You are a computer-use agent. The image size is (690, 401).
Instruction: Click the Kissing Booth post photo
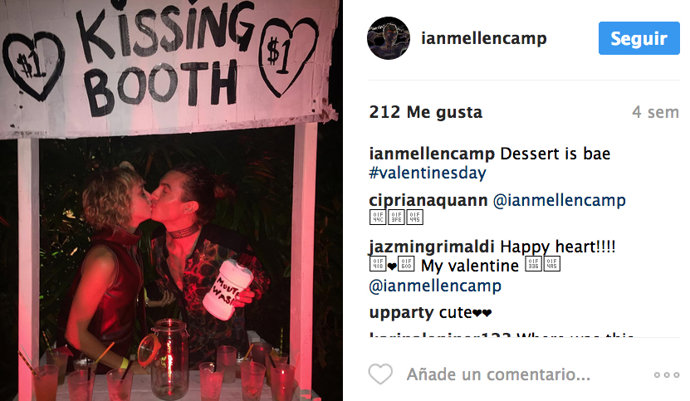pos(171,200)
